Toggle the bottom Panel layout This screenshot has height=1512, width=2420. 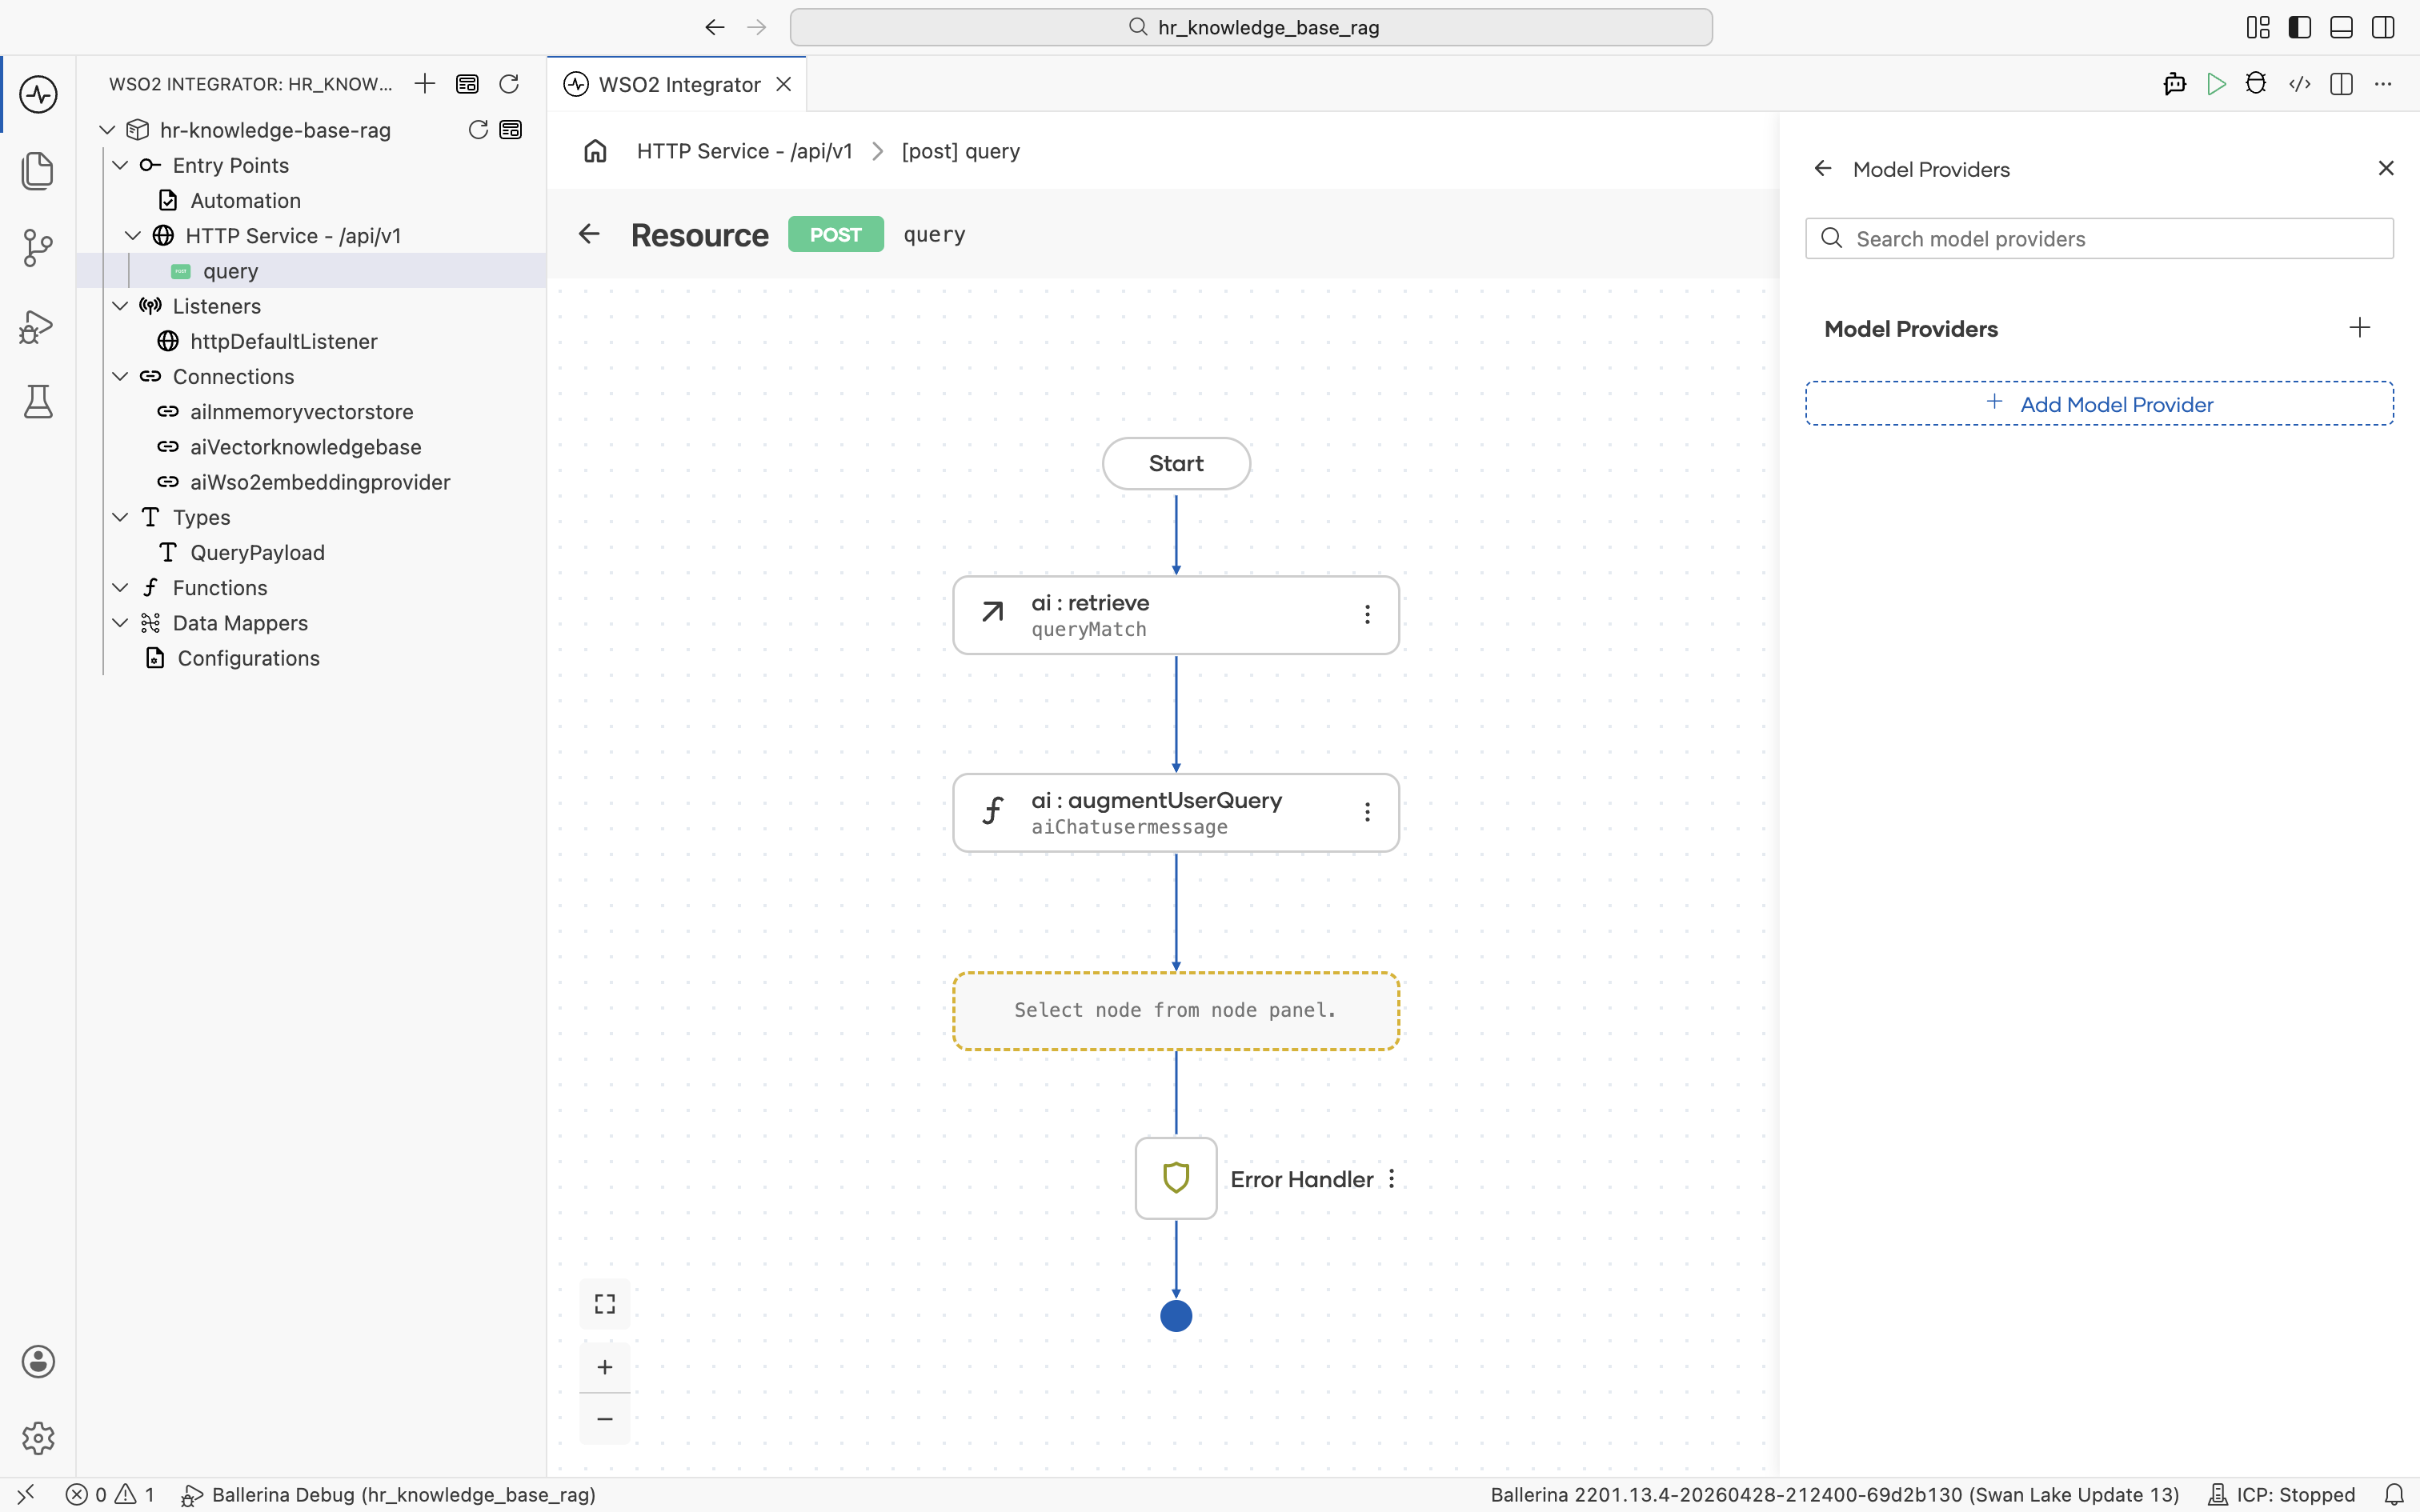click(2341, 27)
